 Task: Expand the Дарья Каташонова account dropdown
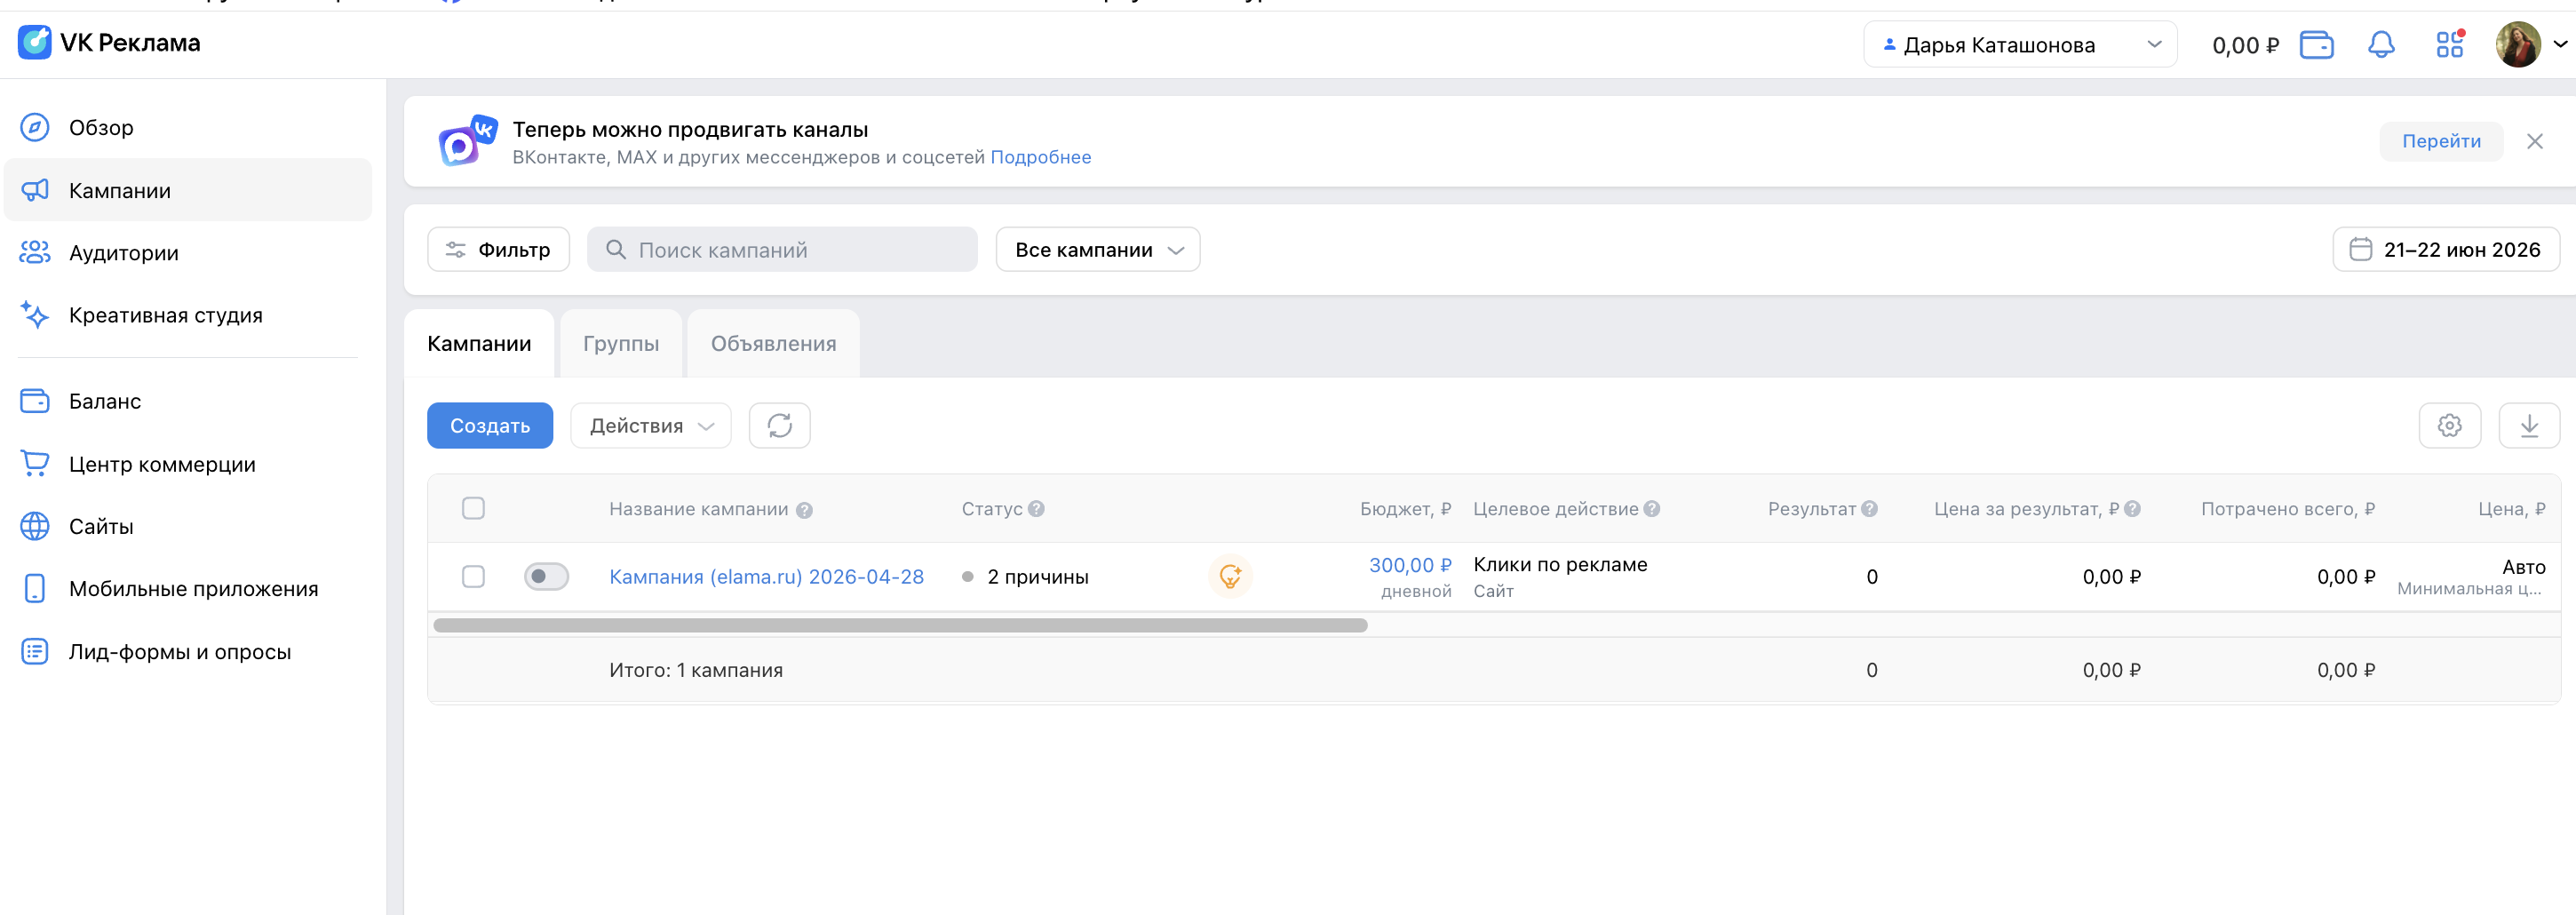coord(2020,45)
